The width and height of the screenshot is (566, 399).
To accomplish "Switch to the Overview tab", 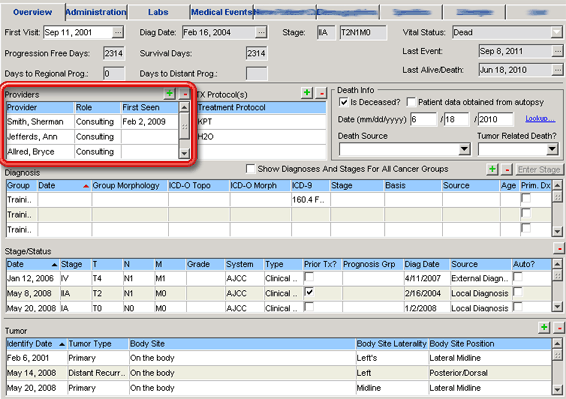I will coord(32,12).
